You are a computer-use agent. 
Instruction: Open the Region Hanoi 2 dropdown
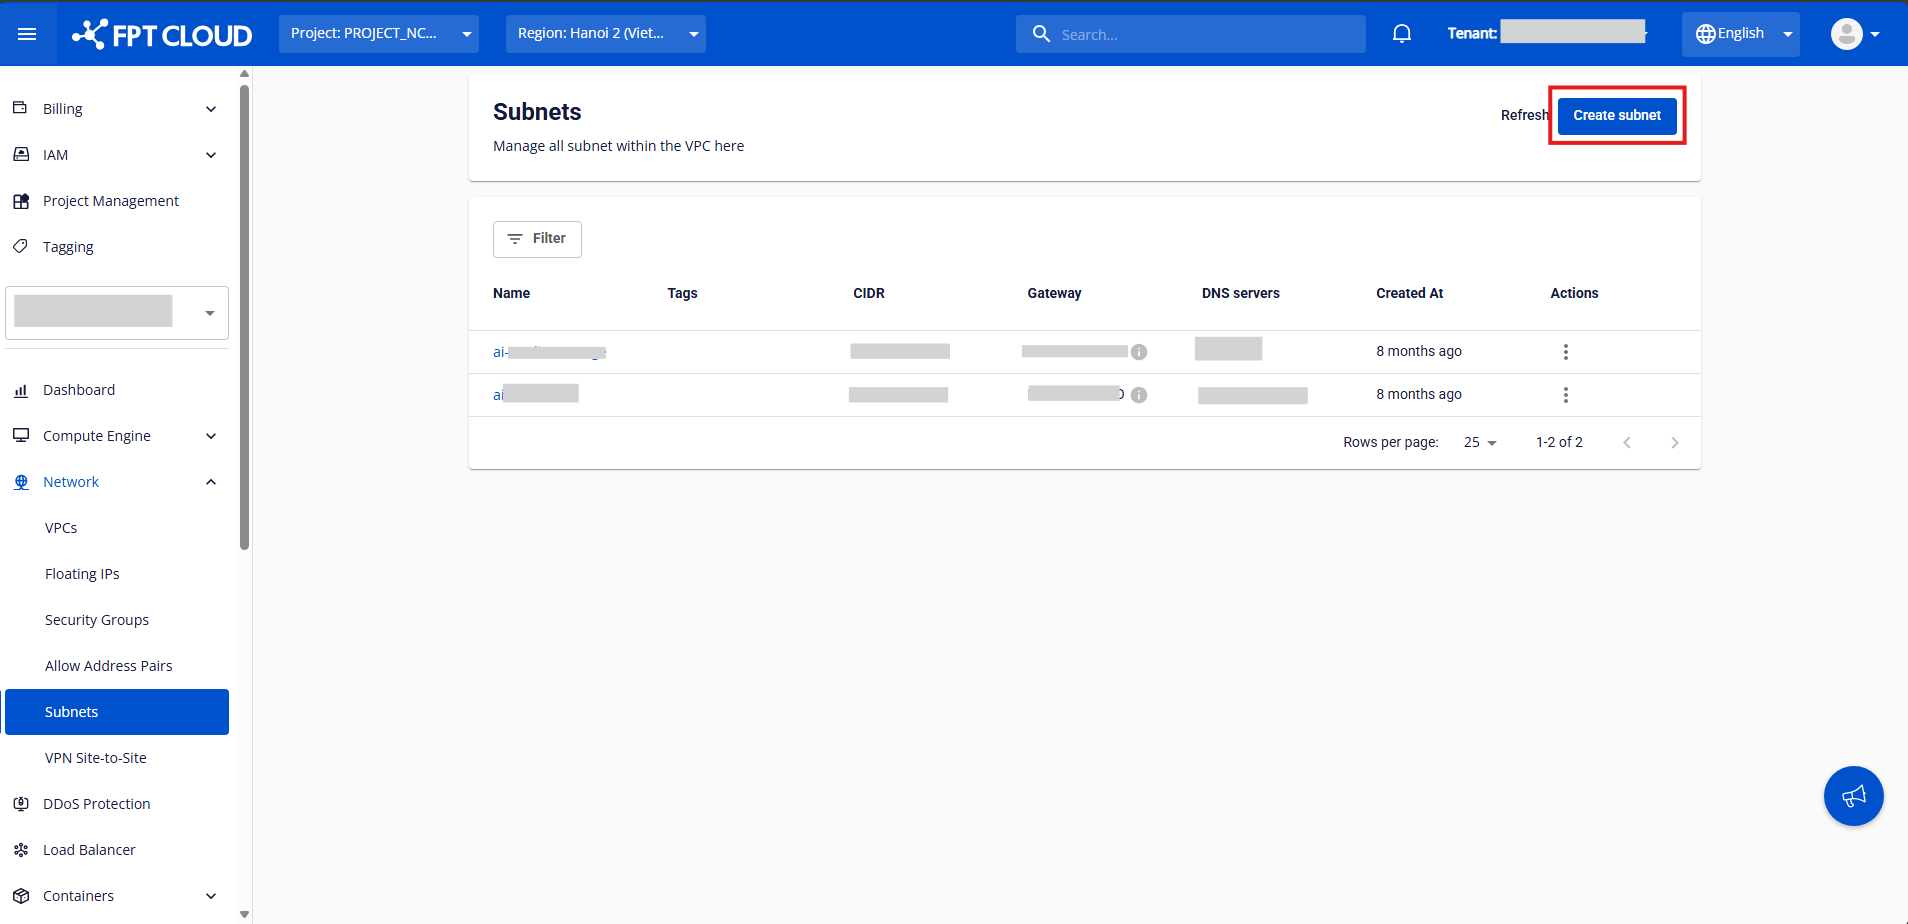coord(605,34)
